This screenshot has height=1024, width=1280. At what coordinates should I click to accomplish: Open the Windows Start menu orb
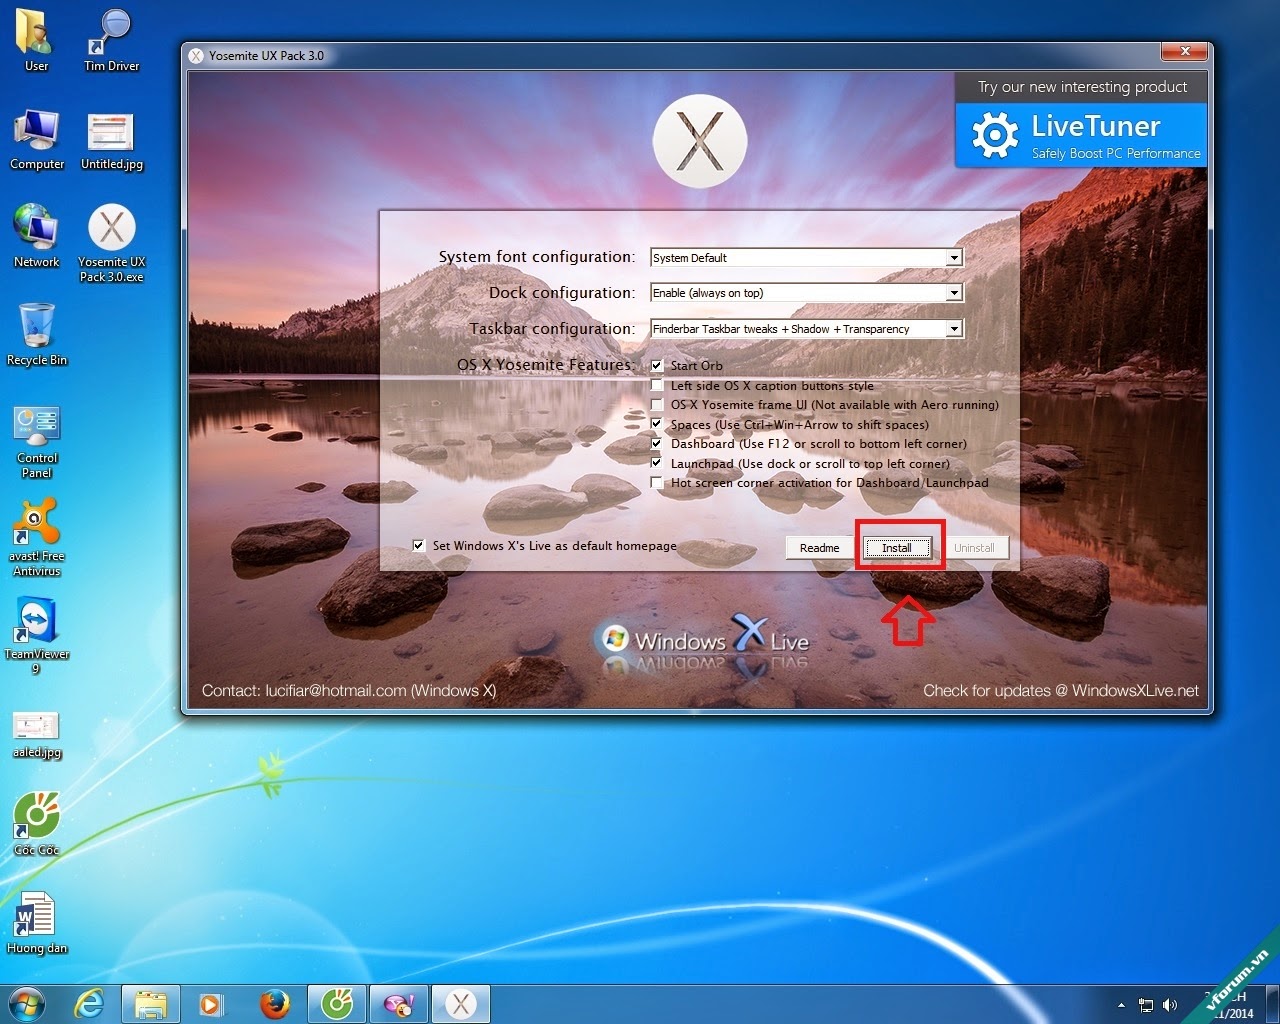click(28, 1003)
